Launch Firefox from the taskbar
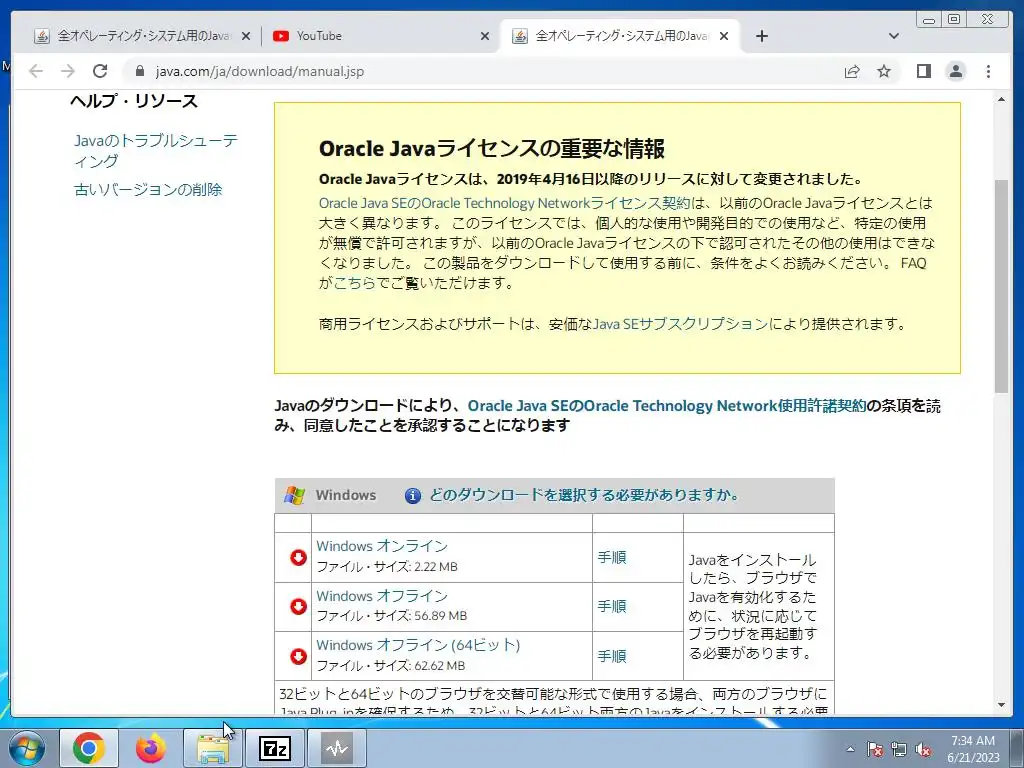The width and height of the screenshot is (1024, 768). point(151,748)
